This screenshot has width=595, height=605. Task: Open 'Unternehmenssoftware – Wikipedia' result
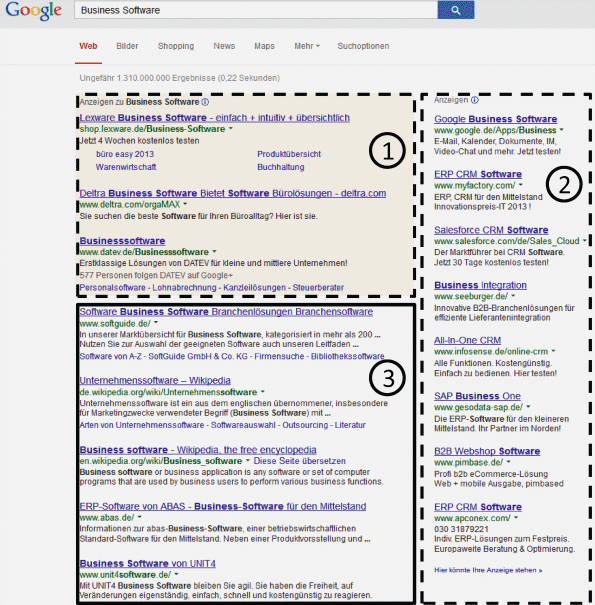pyautogui.click(x=155, y=380)
